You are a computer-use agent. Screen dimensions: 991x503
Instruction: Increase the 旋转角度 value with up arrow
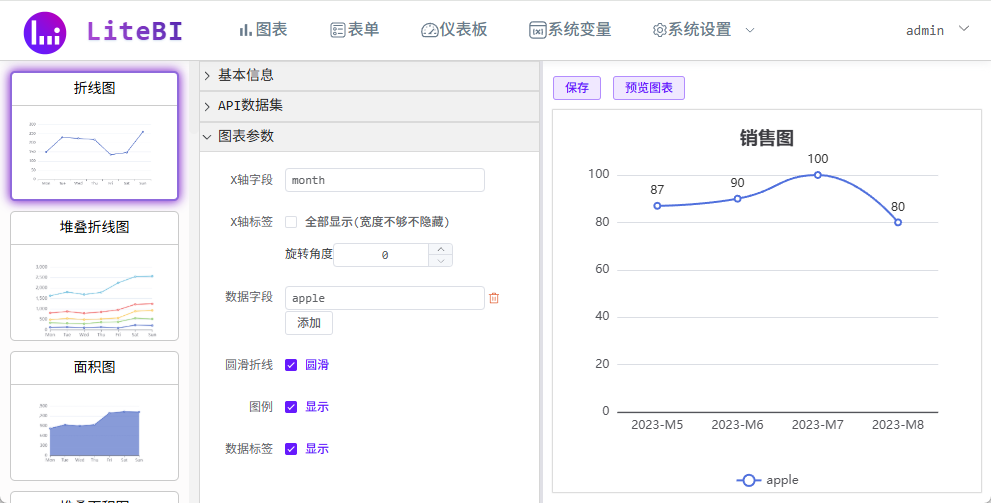441,249
